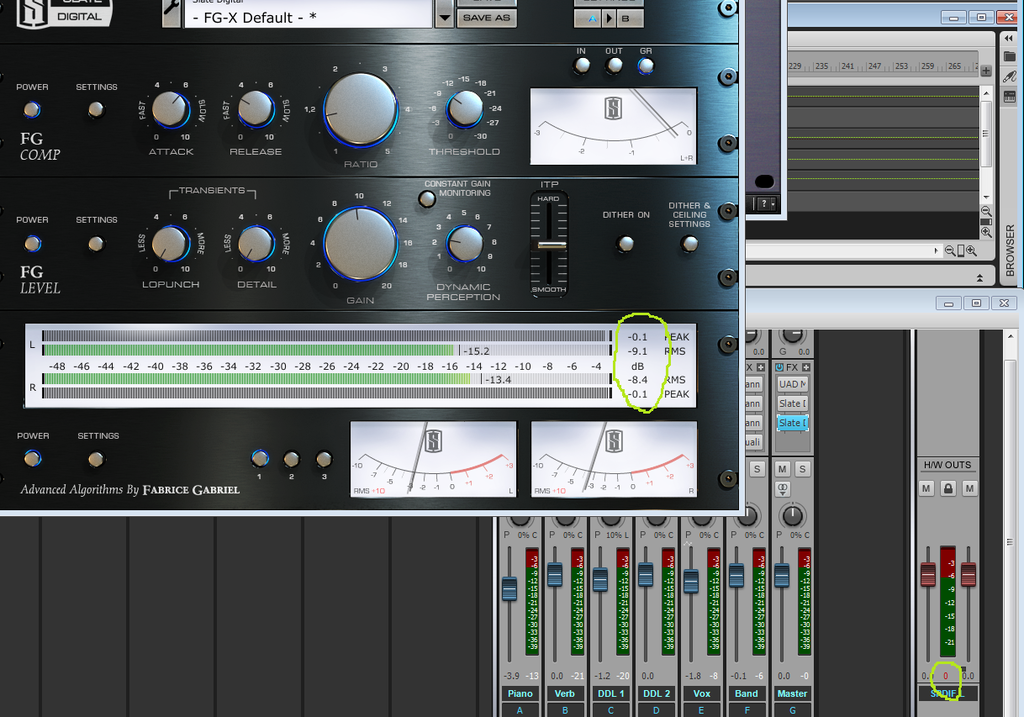Open the help question mark dropdown
The image size is (1024, 717).
click(x=765, y=204)
